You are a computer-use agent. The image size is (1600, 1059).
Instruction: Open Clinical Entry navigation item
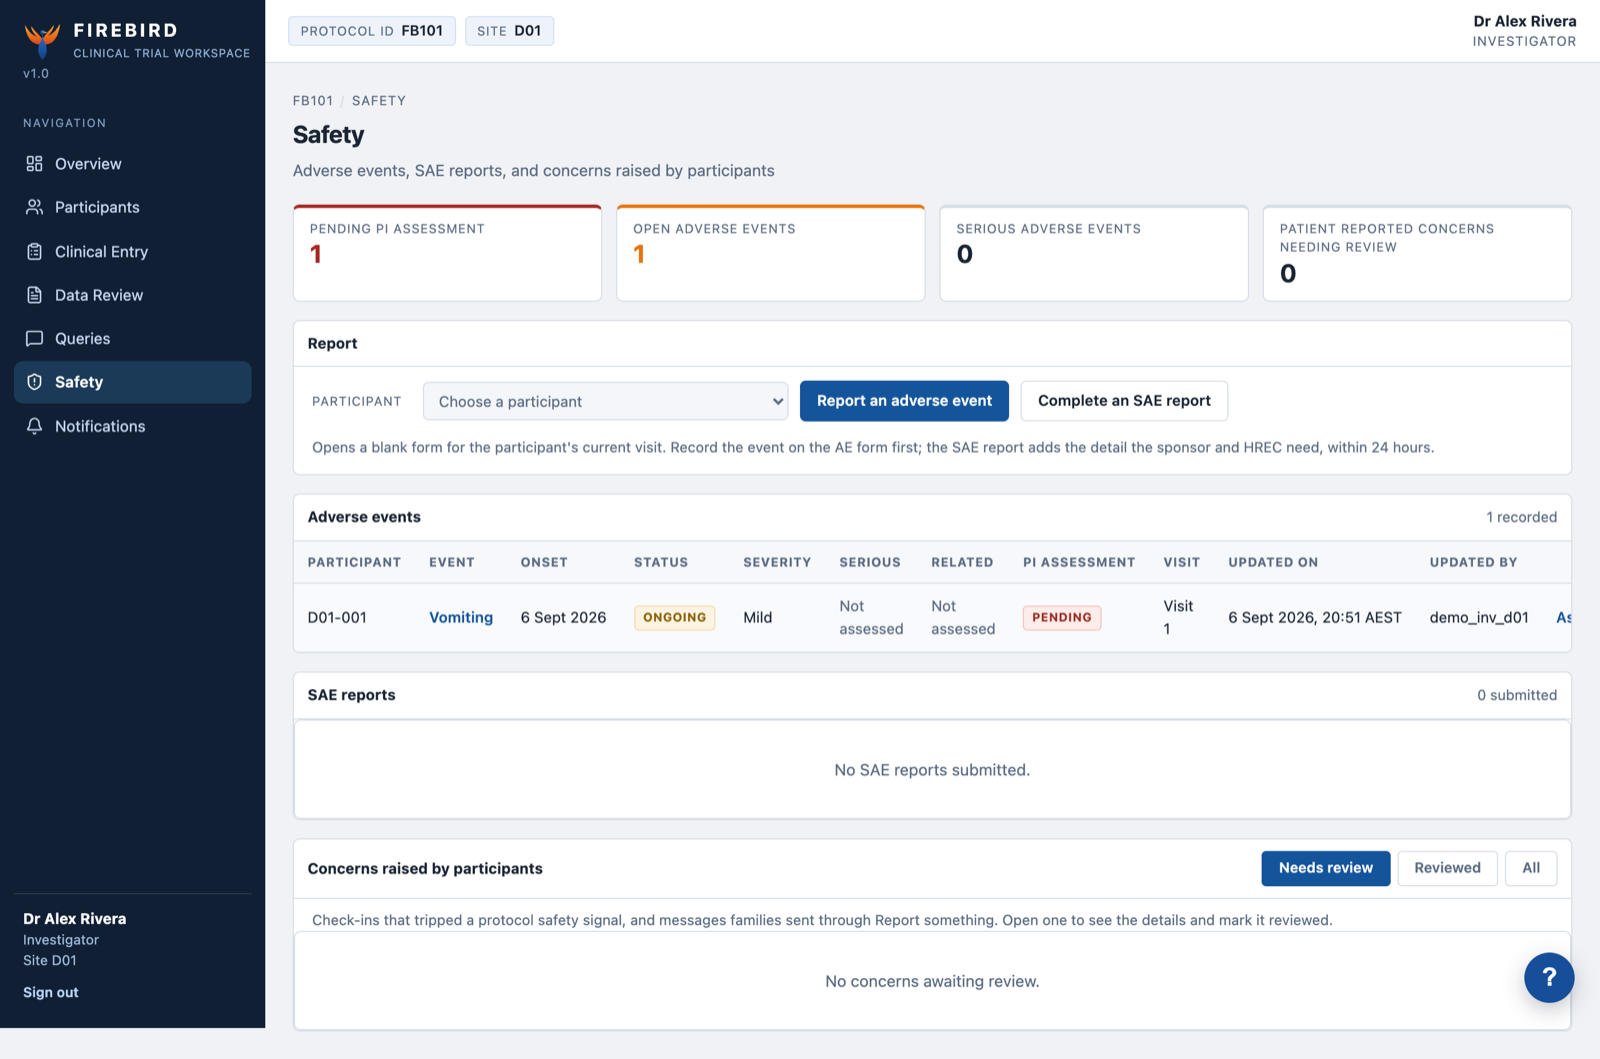click(x=132, y=251)
